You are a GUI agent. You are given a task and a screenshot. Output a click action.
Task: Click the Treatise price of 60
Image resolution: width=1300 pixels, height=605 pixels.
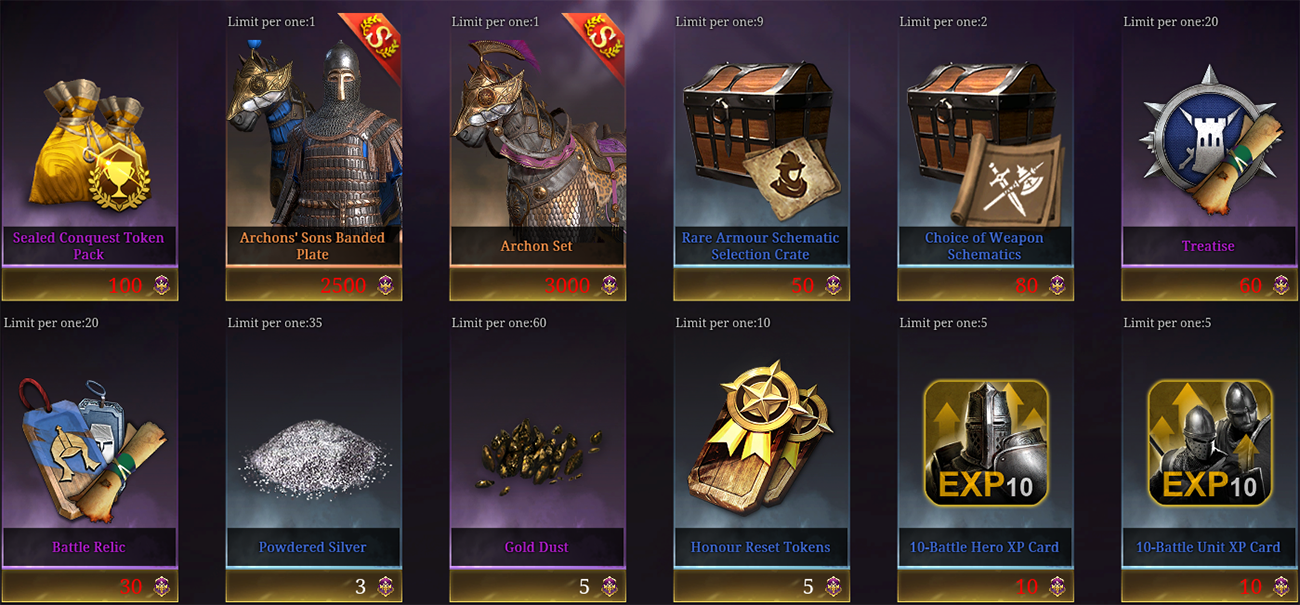(x=1210, y=285)
